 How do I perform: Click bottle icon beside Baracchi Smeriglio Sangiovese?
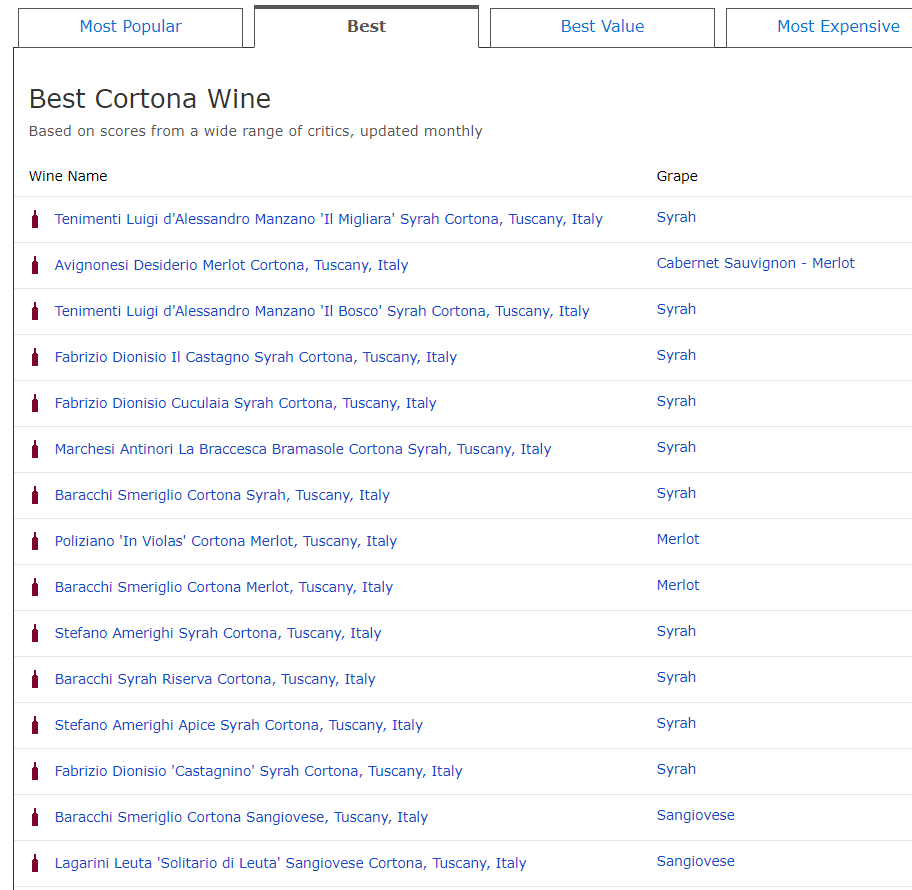point(35,817)
